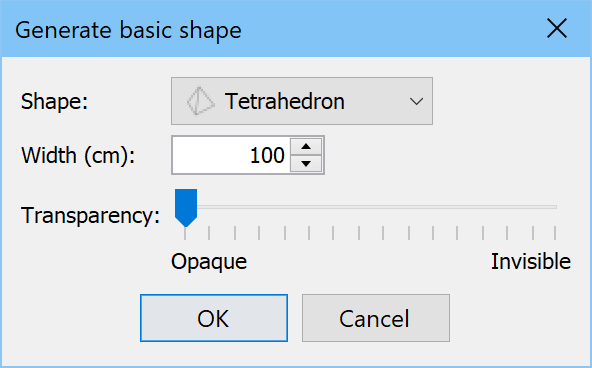Click the blue Transparency slider handle
This screenshot has width=592, height=368.
(186, 208)
